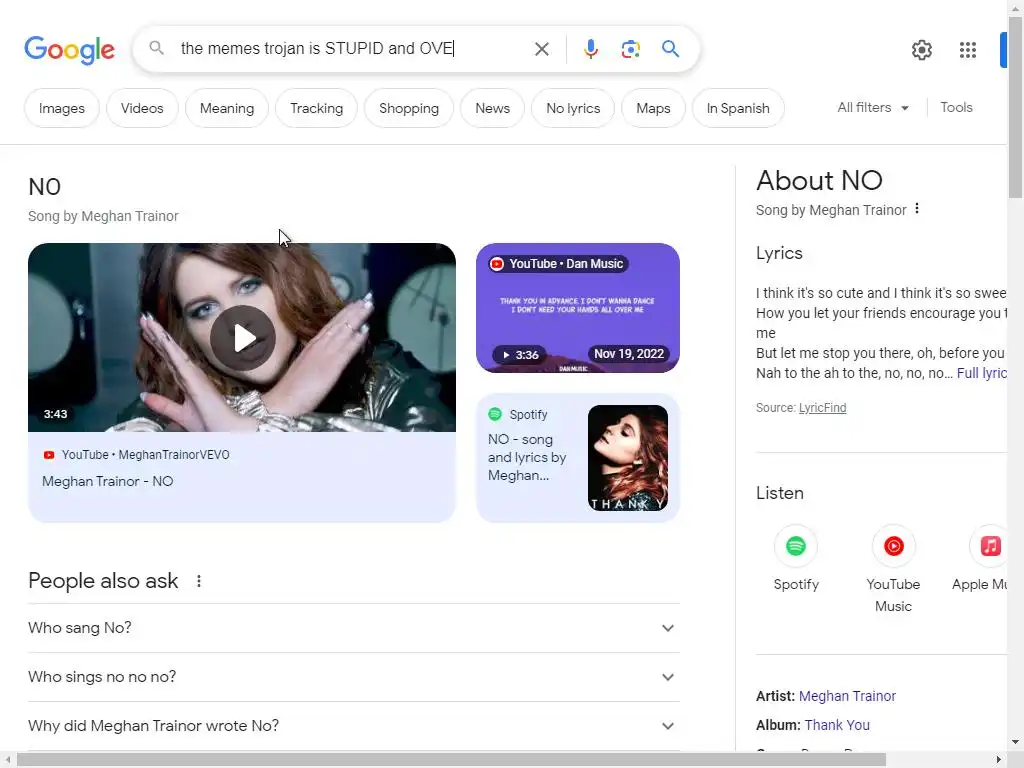Switch to the Shopping results
The width and height of the screenshot is (1024, 768).
pos(409,108)
